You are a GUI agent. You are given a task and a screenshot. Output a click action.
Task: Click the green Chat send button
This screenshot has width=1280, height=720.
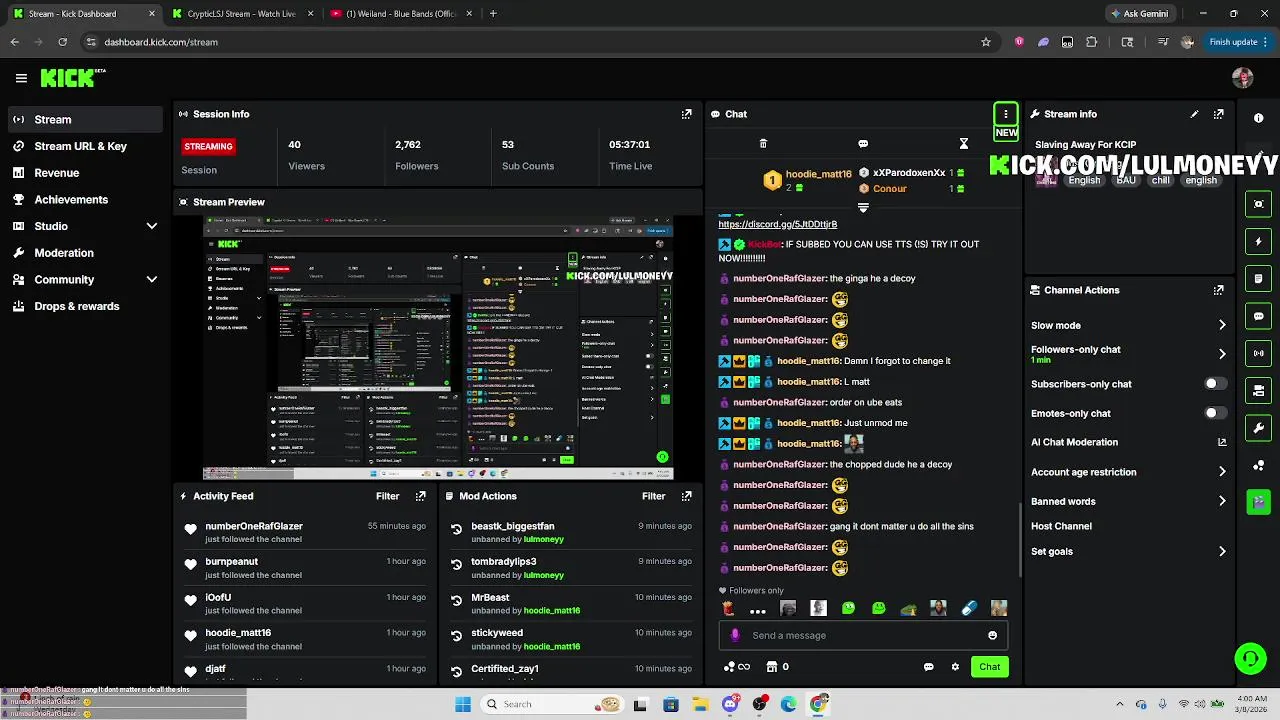coord(989,667)
